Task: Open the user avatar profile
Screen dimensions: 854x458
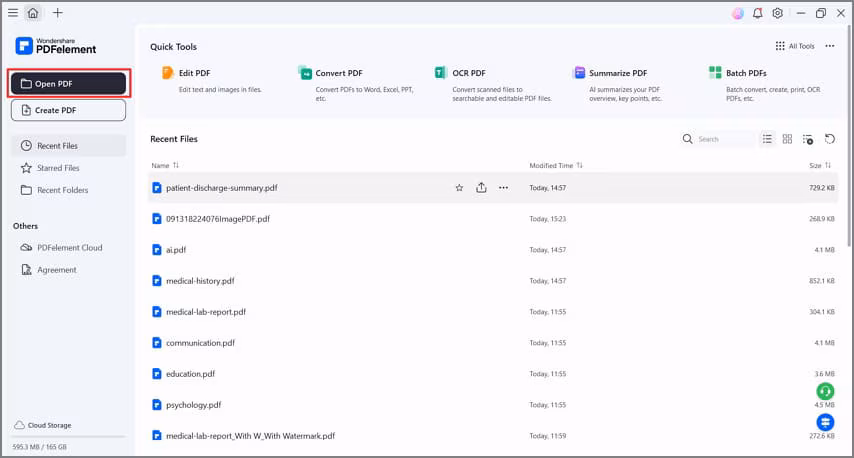Action: coord(737,14)
